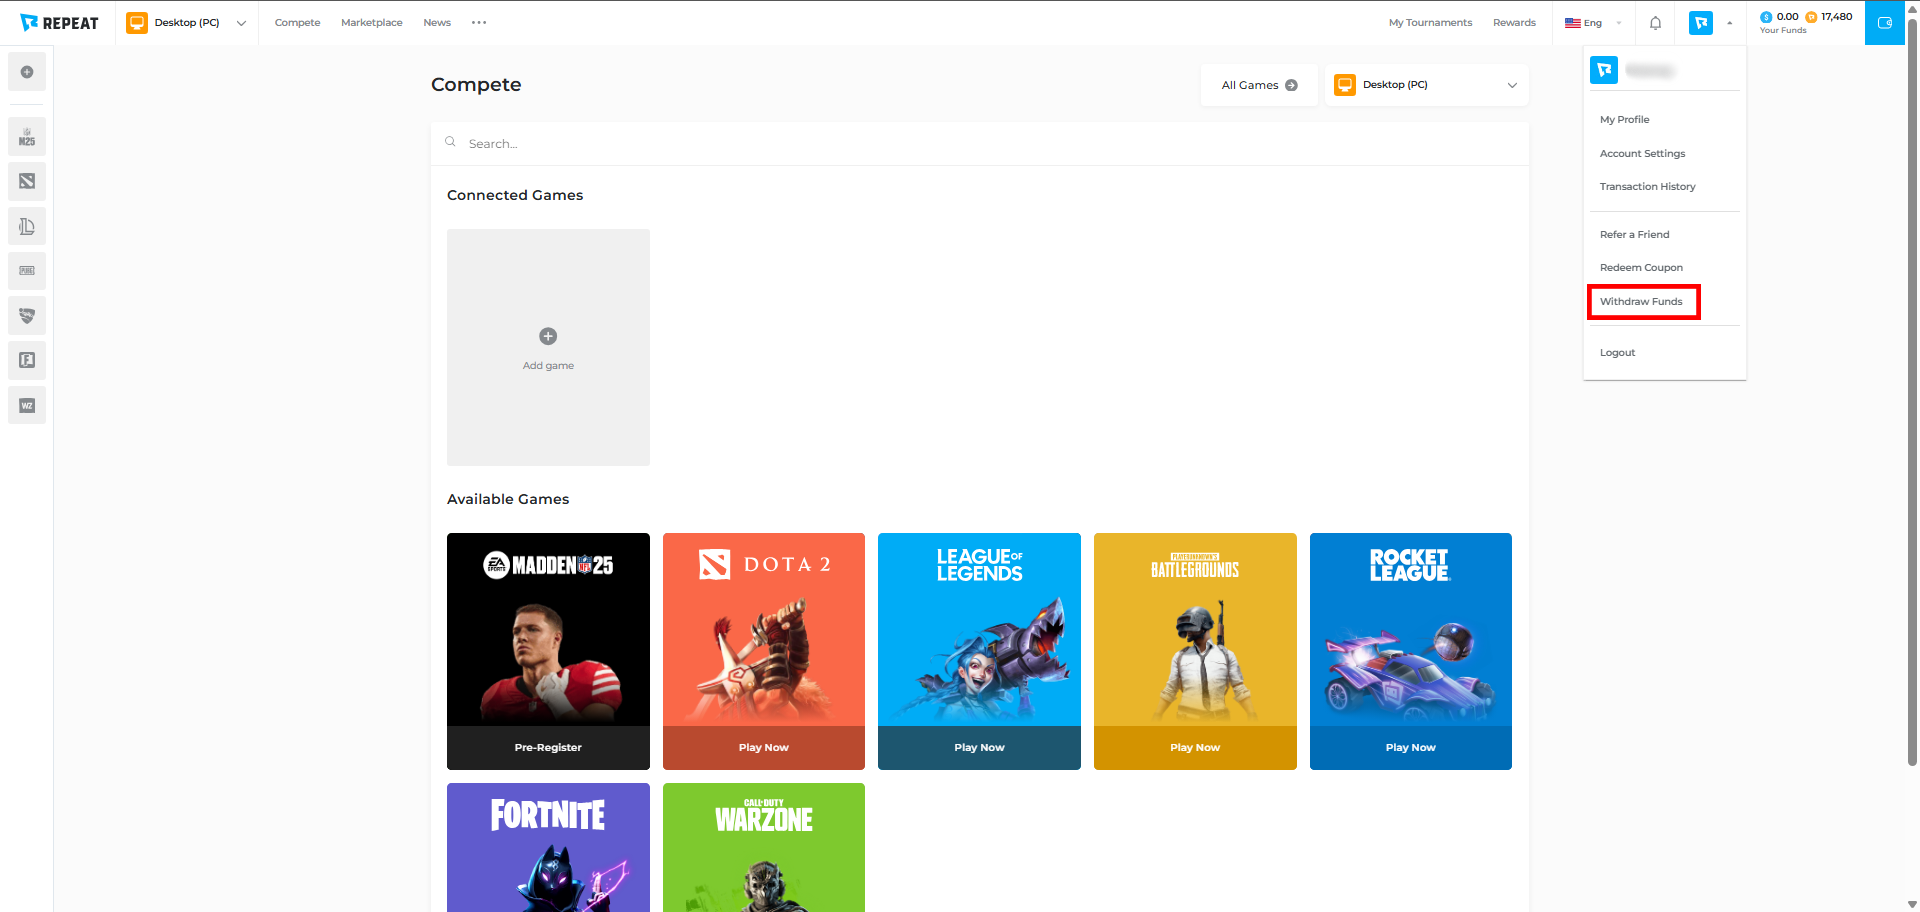Click the orange Desktop (PC) icon in header
The width and height of the screenshot is (1920, 912).
pos(137,23)
